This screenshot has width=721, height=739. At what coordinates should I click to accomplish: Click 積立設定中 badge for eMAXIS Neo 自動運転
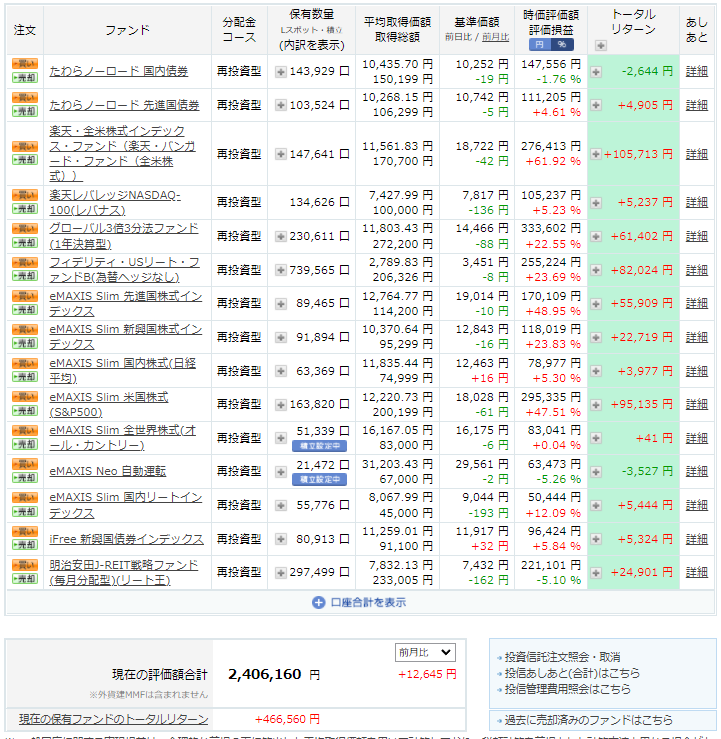click(320, 479)
